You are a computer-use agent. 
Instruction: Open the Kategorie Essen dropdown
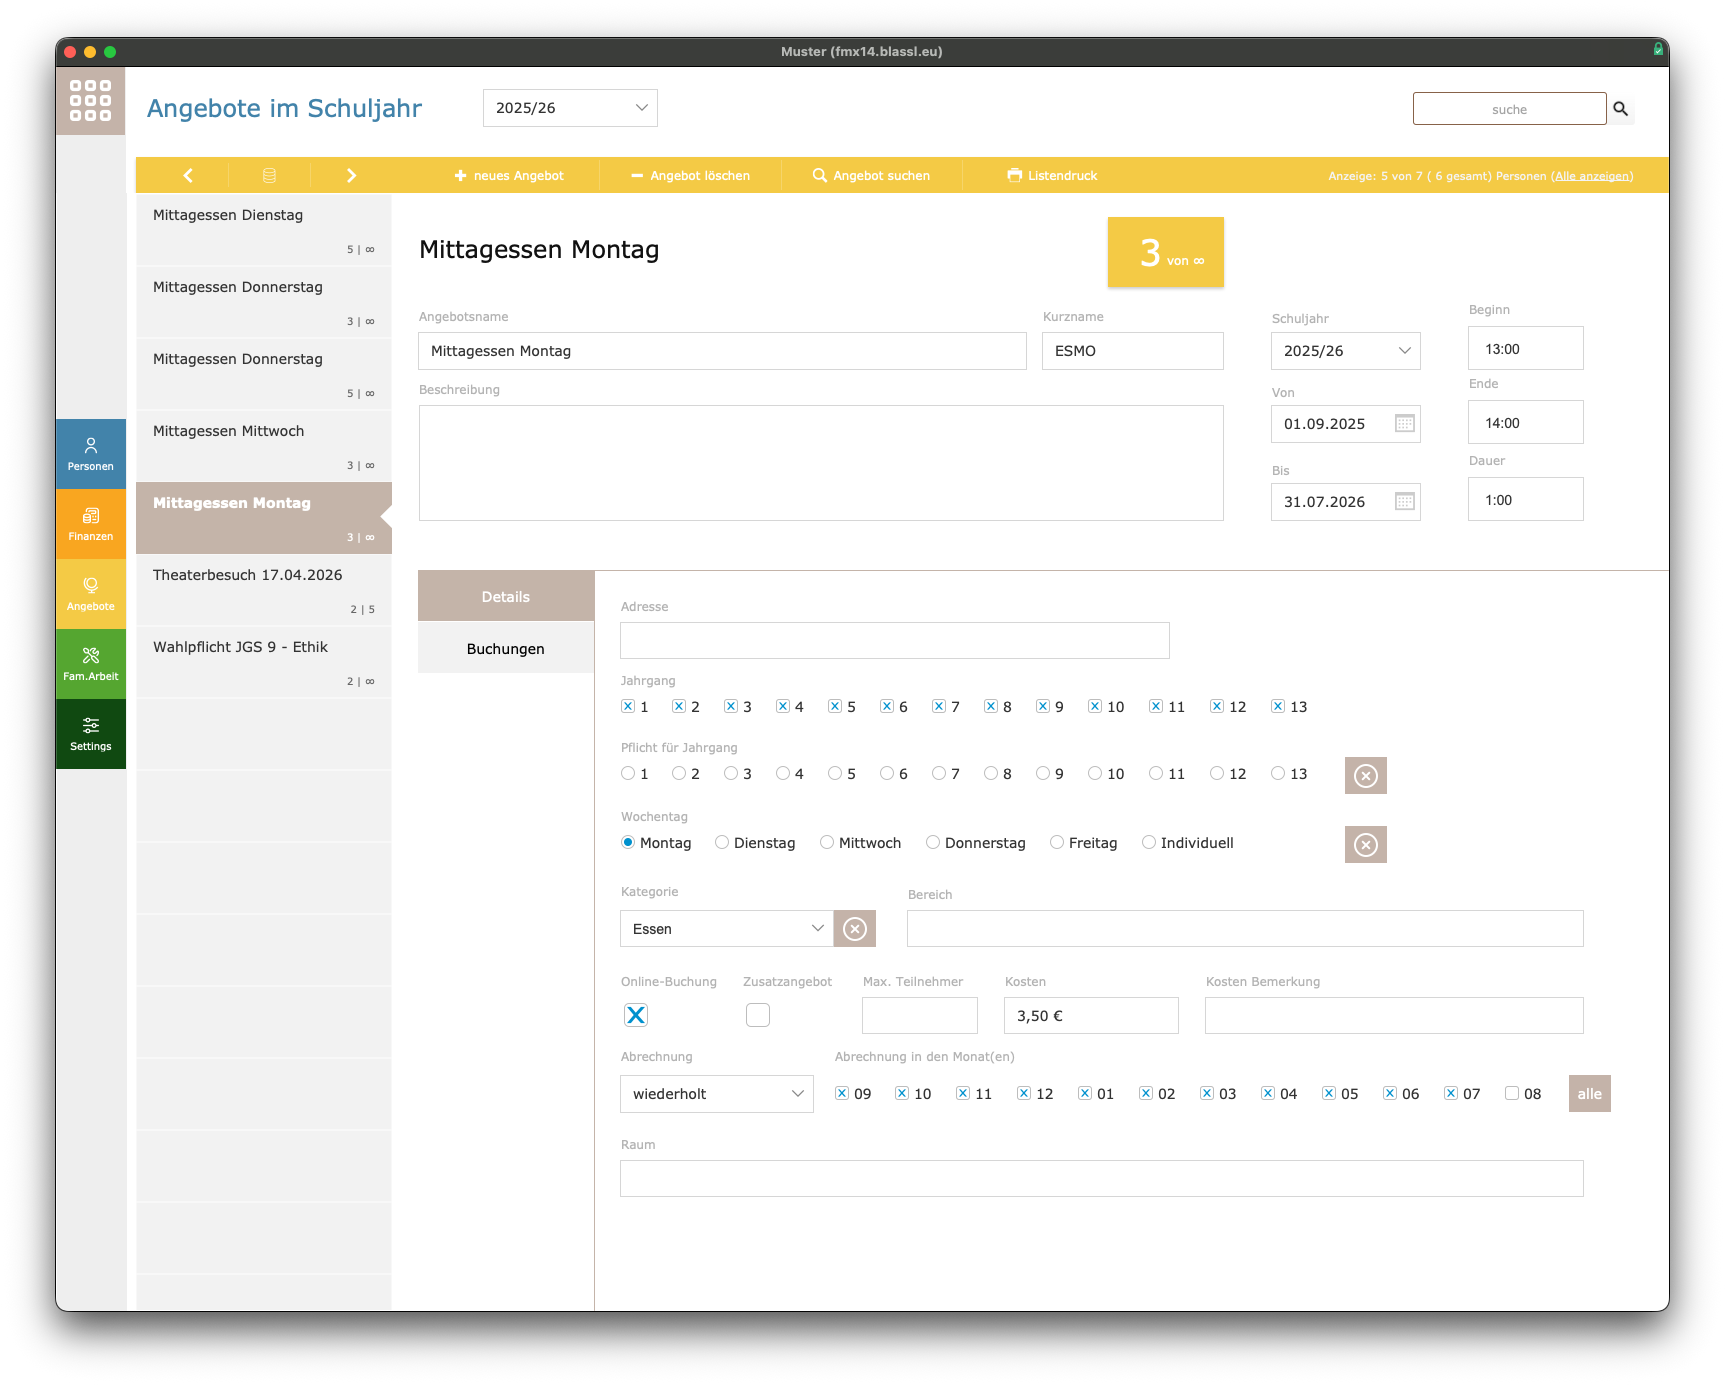pos(727,929)
